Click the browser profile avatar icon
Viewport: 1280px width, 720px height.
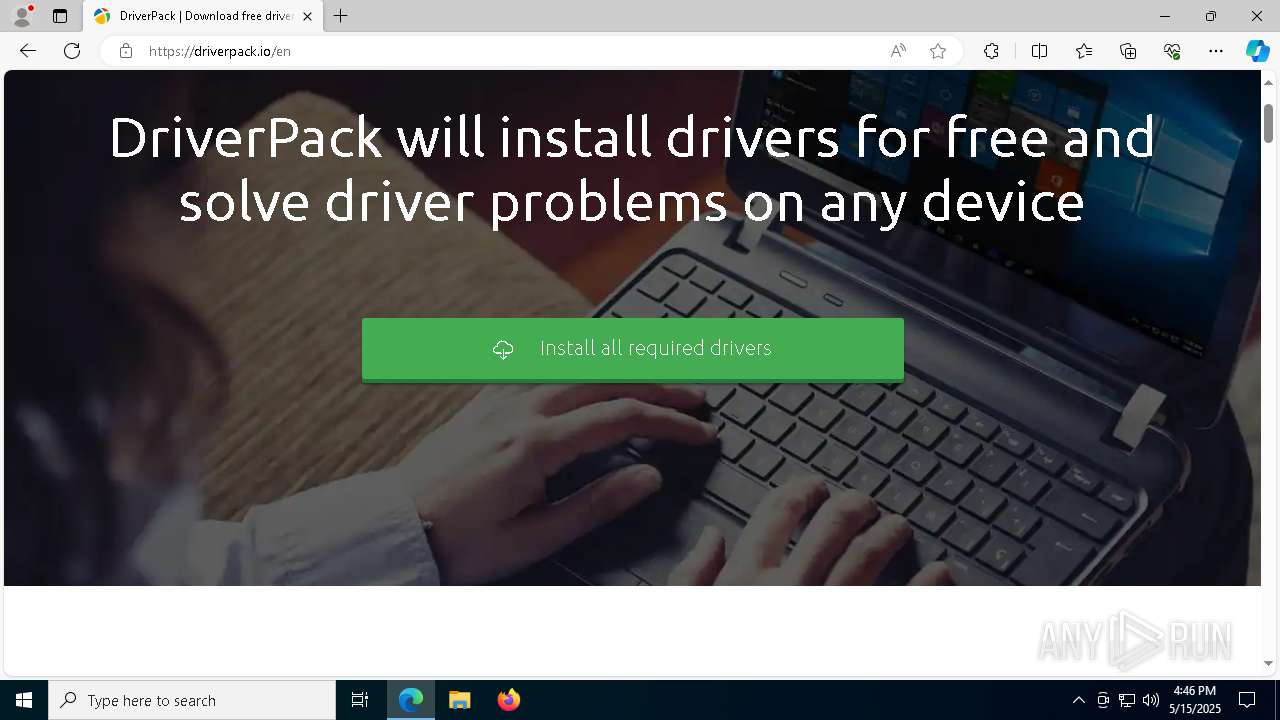pyautogui.click(x=22, y=16)
